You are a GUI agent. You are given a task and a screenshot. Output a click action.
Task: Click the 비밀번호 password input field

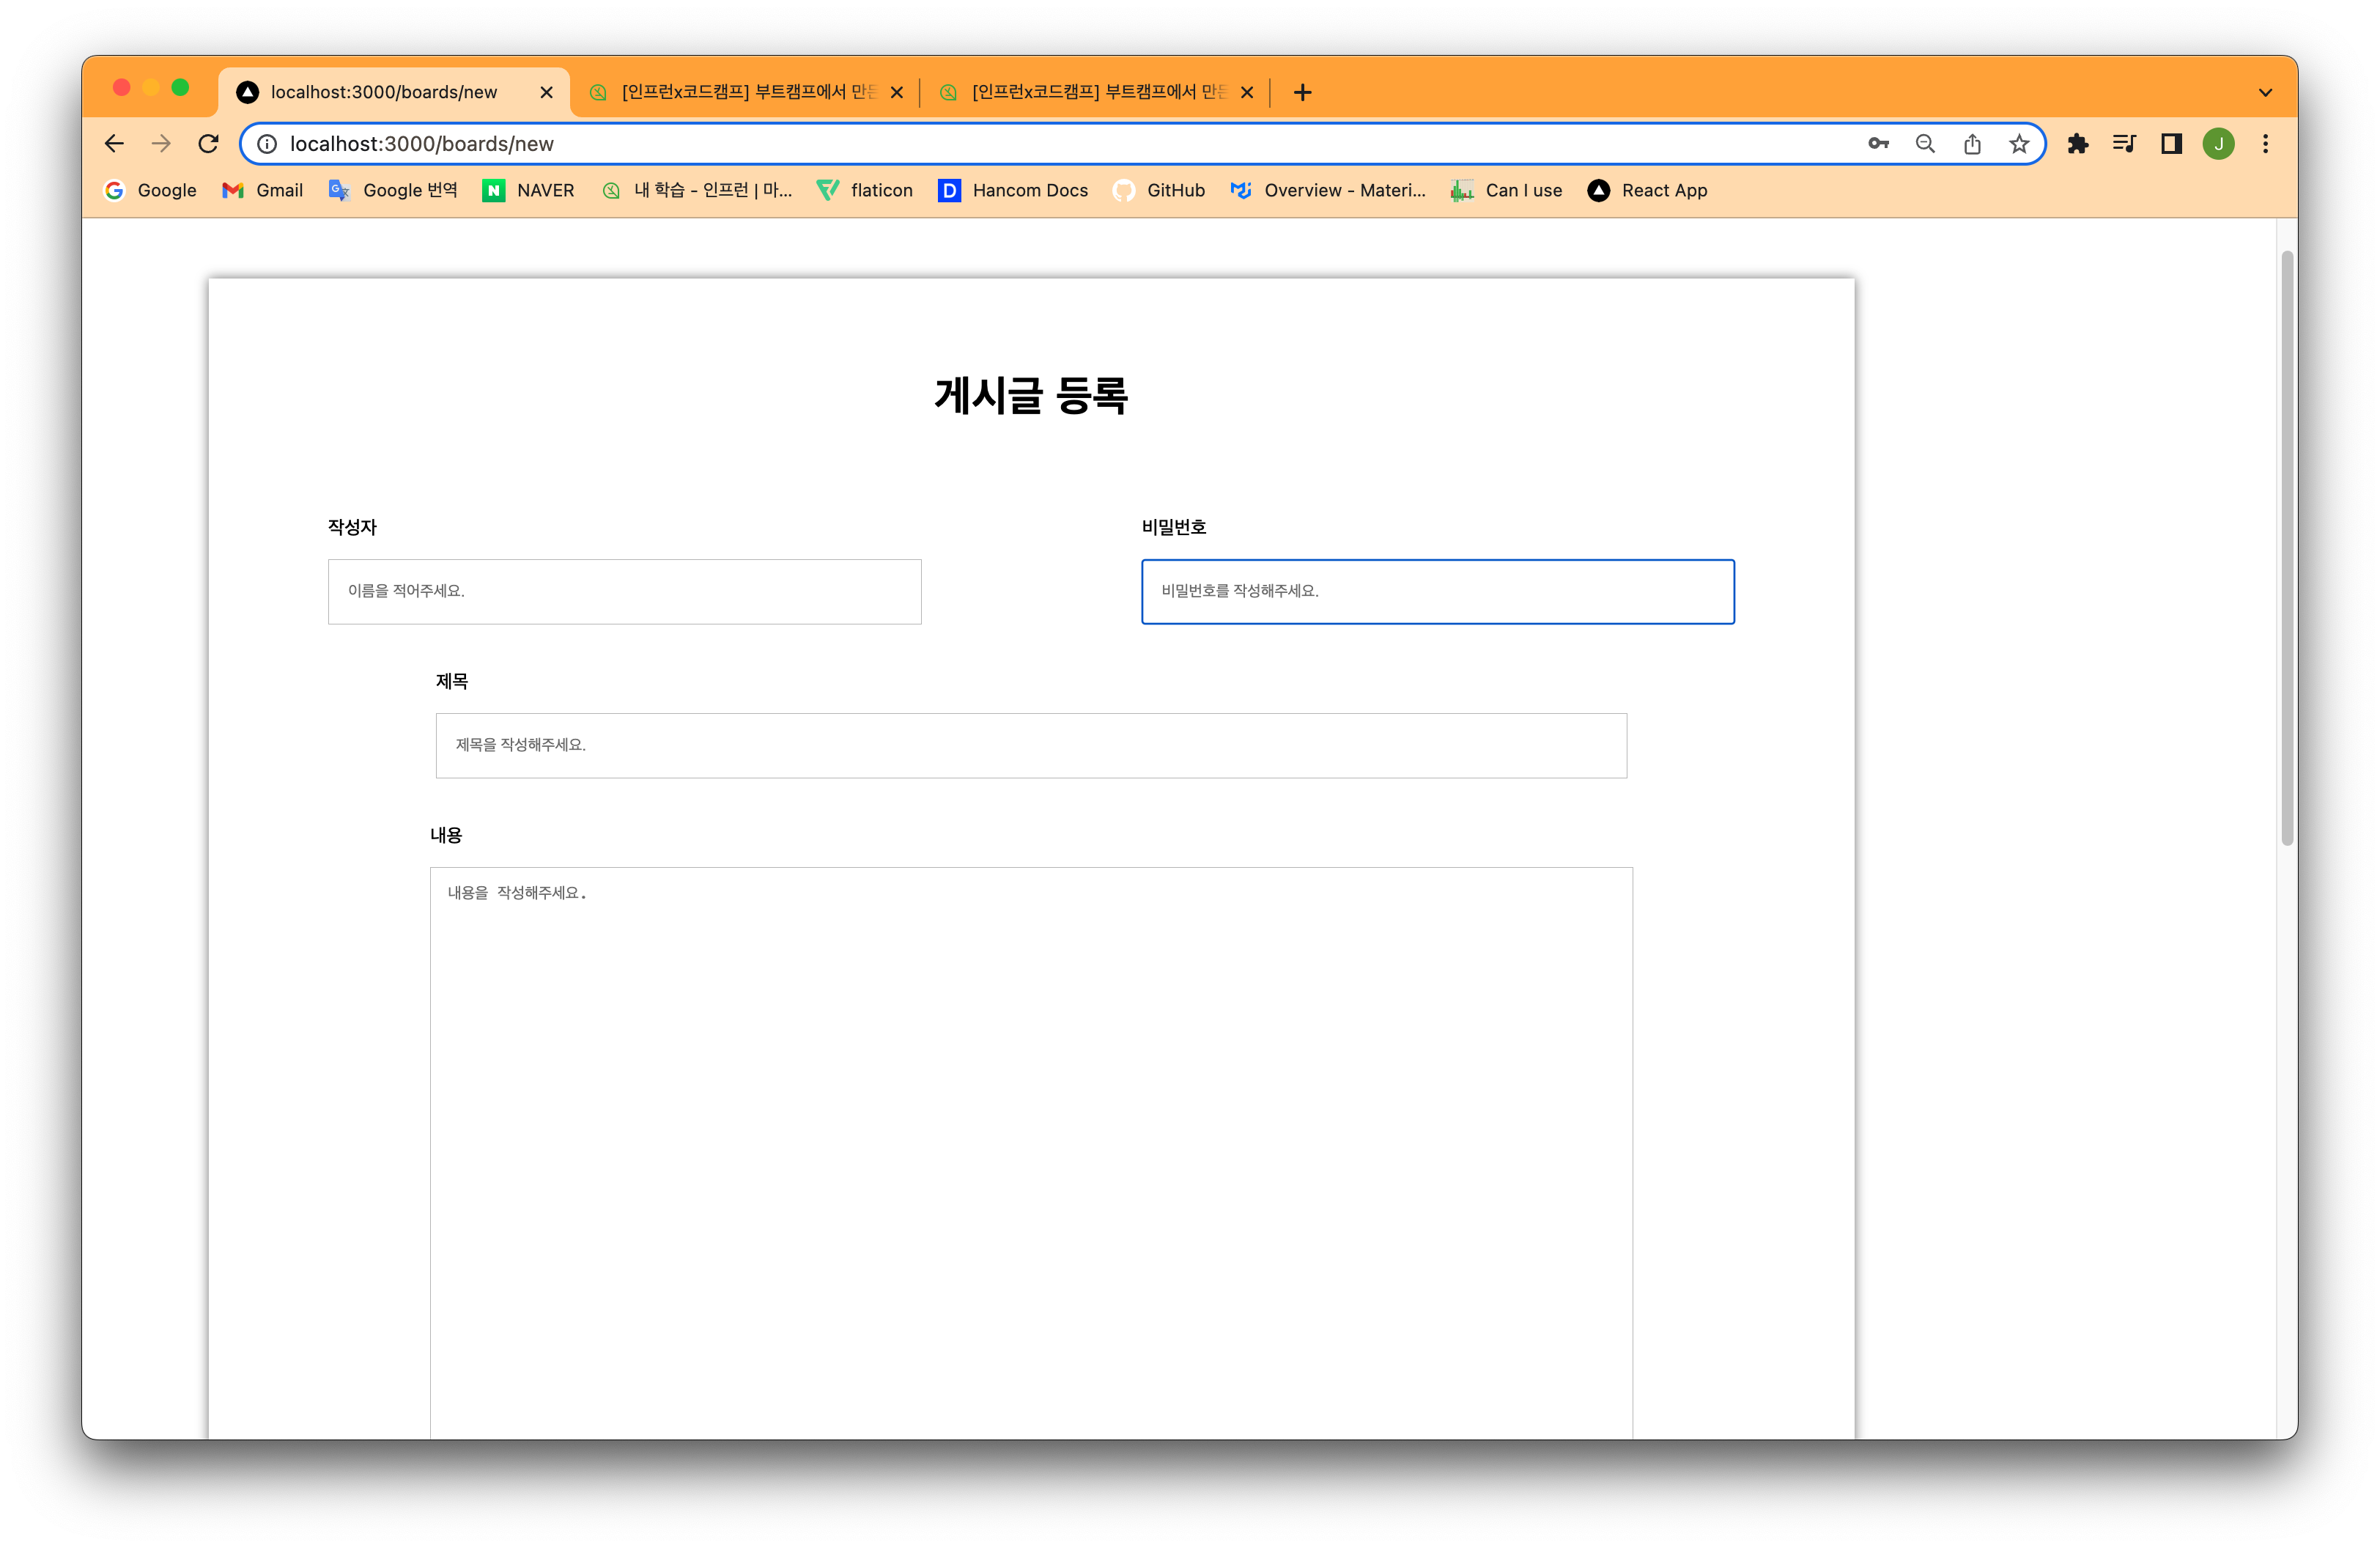pos(1438,592)
